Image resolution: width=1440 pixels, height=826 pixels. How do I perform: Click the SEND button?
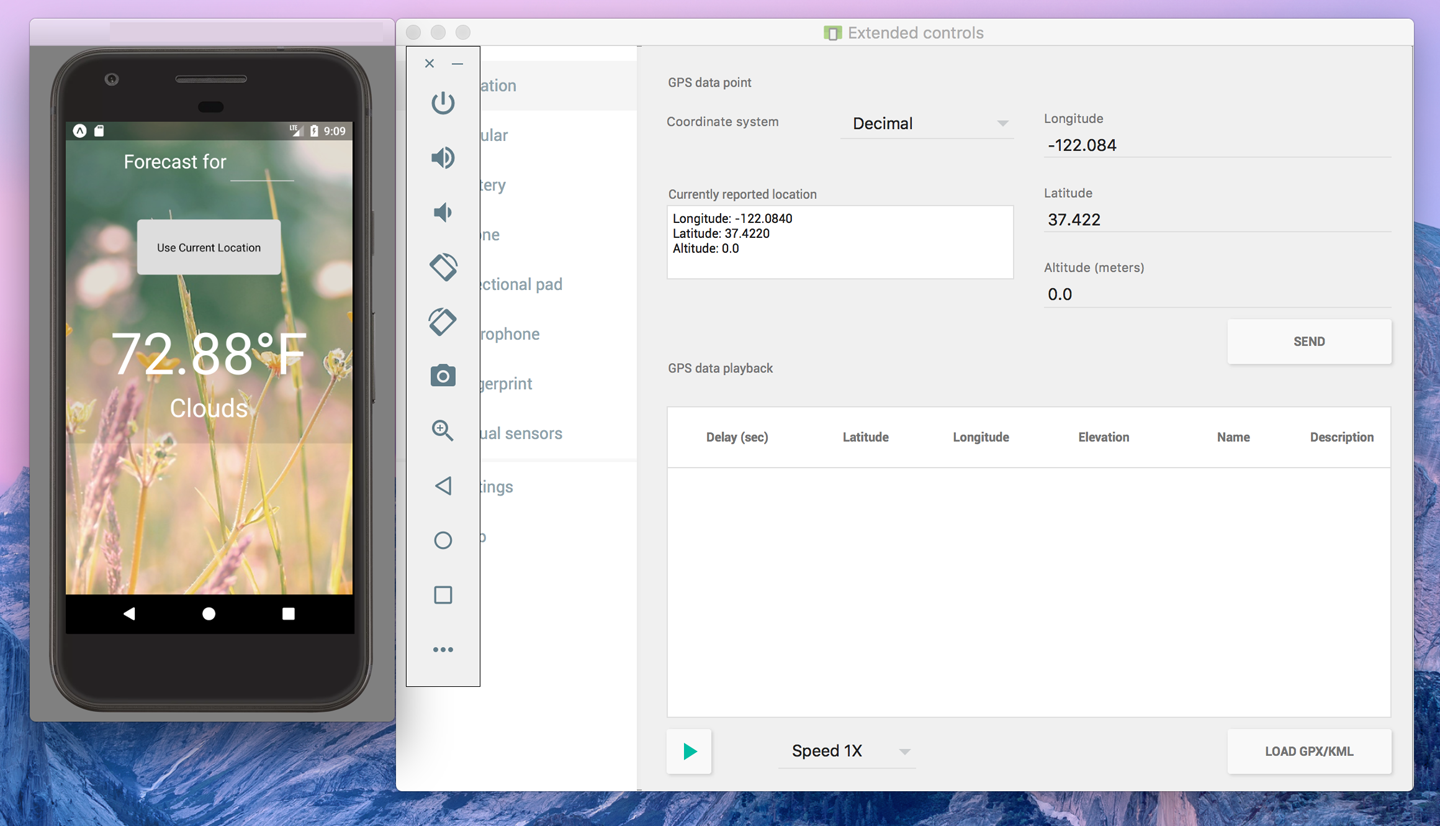1308,342
